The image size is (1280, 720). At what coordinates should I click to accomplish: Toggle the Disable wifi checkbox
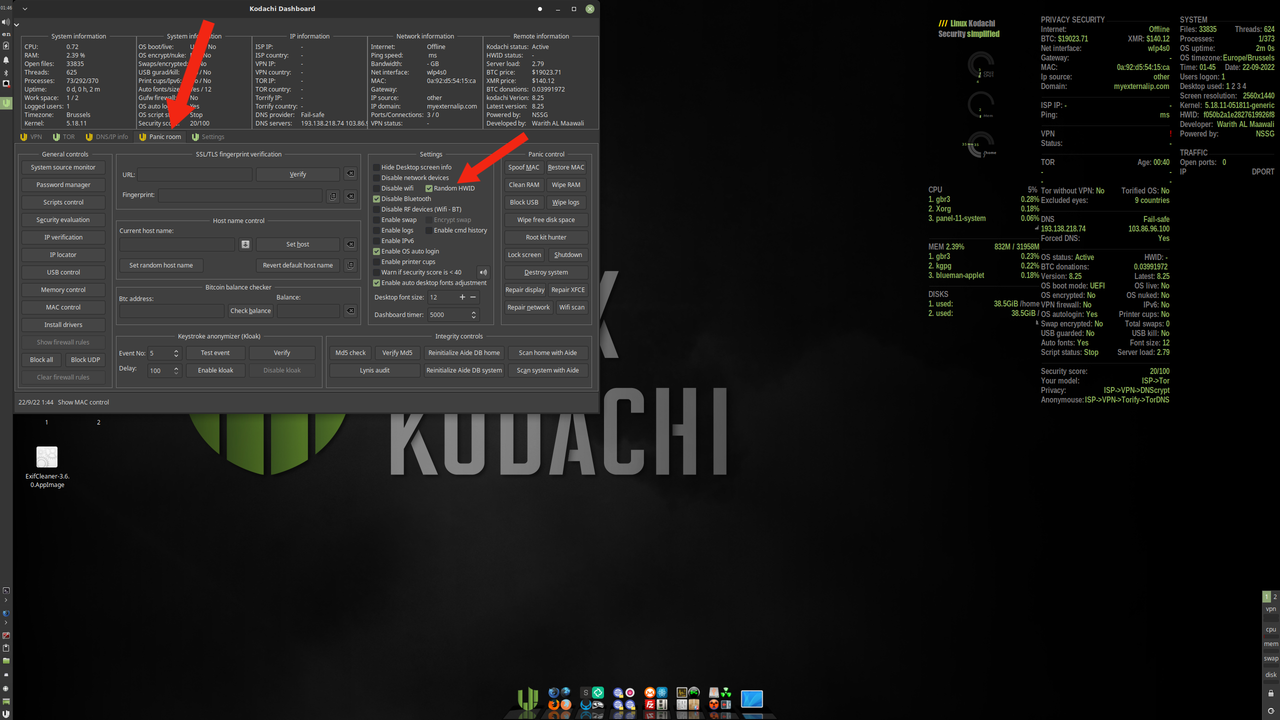pos(376,188)
